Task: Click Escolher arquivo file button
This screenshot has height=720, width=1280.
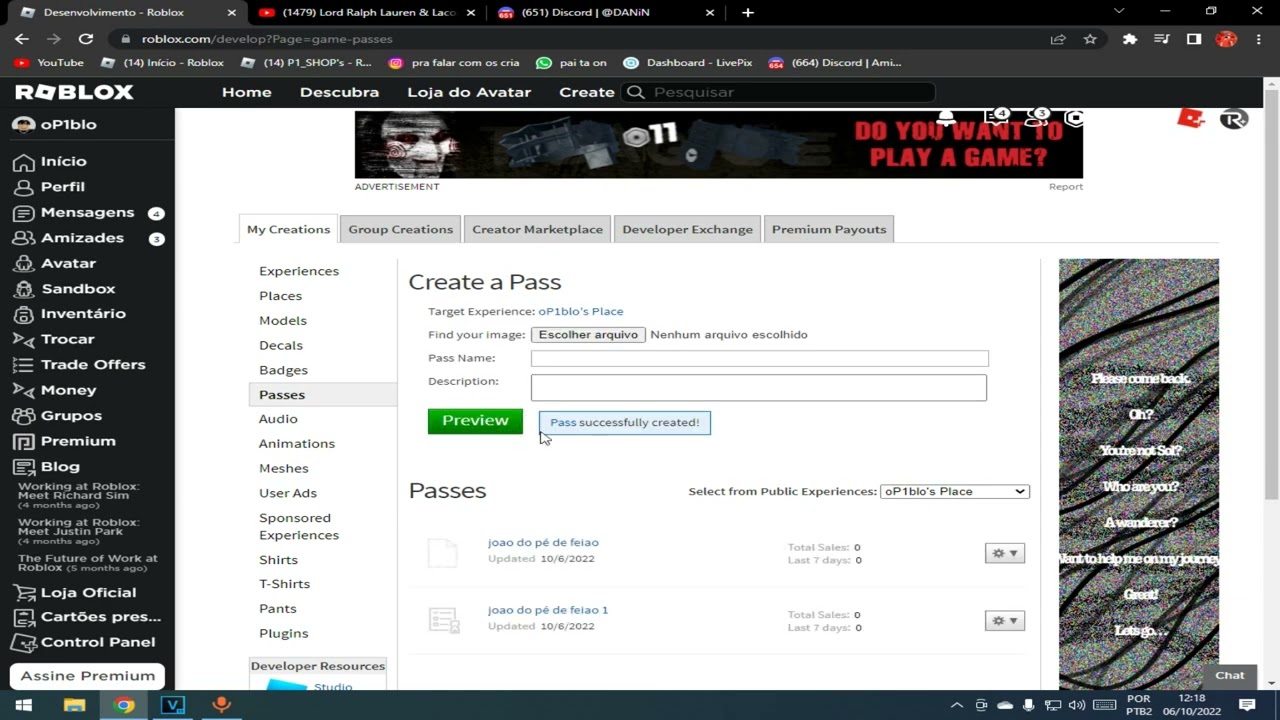Action: (588, 335)
